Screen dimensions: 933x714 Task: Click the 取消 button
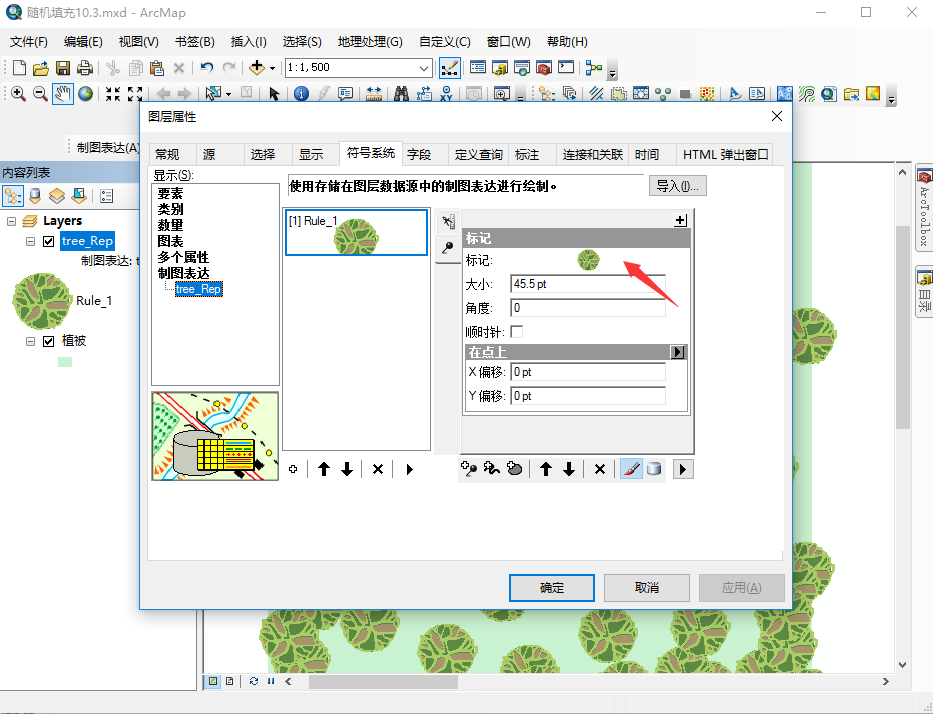tap(647, 588)
